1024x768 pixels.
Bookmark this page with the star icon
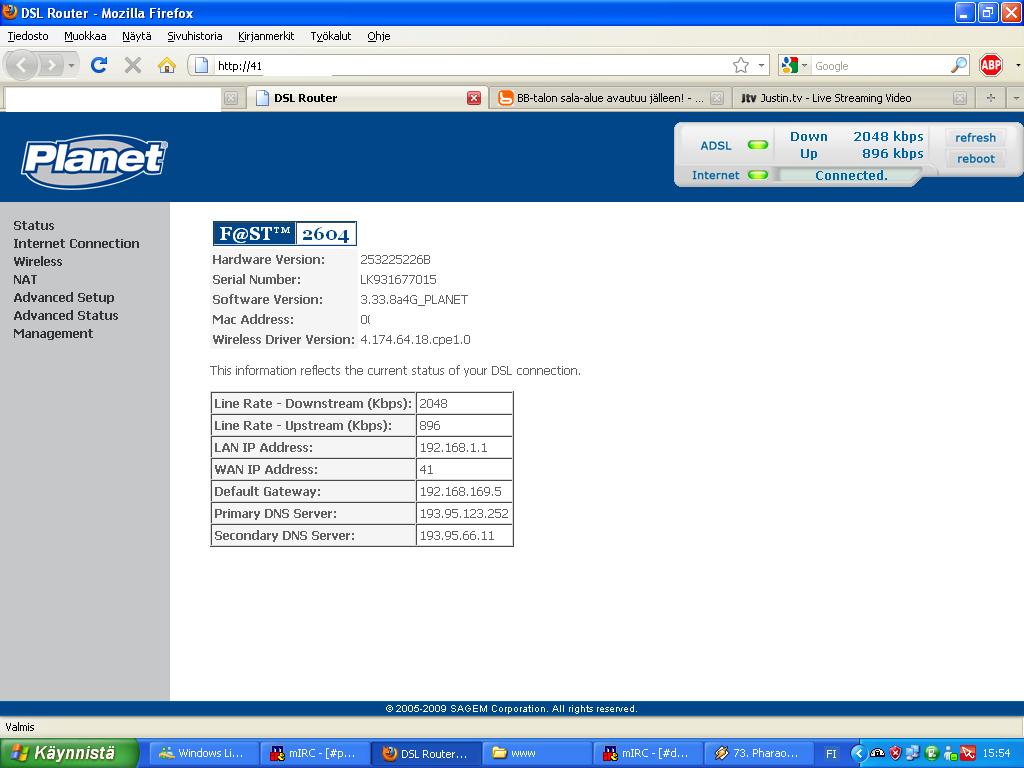[x=741, y=65]
